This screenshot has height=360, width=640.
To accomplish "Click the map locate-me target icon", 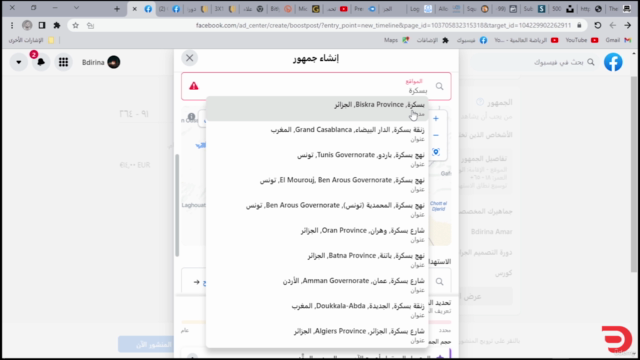I will [x=436, y=152].
